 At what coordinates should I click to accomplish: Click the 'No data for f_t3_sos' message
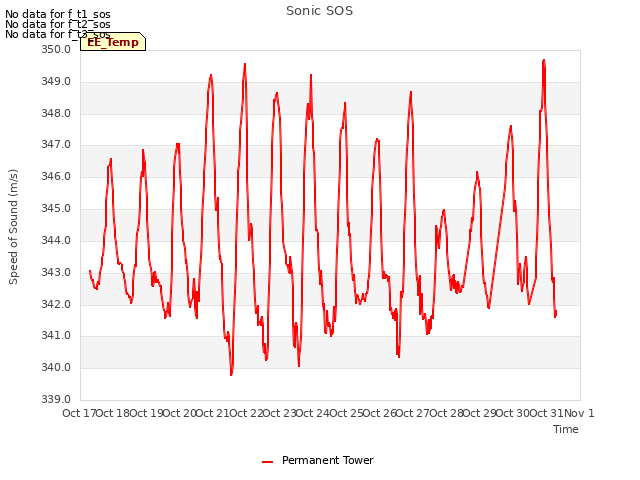click(x=58, y=34)
